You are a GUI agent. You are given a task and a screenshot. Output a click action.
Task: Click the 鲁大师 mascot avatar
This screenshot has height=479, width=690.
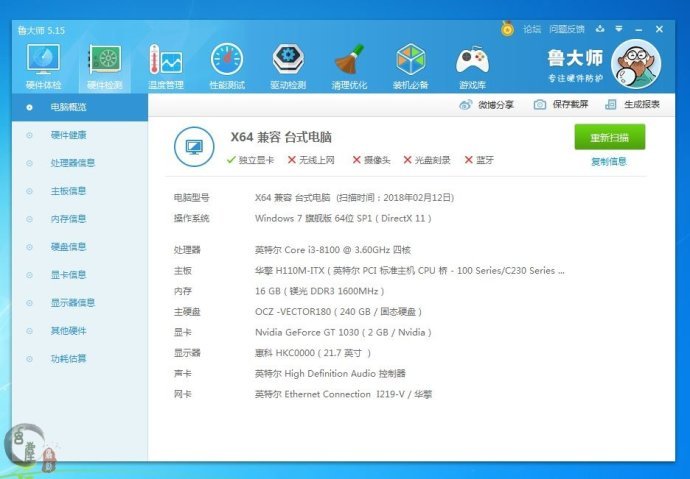(x=636, y=64)
